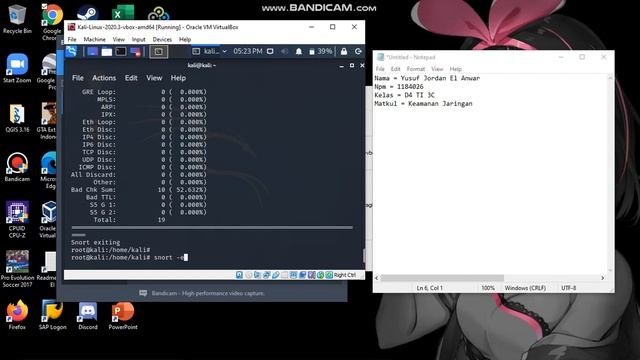Launch the terminal emulator from Kali panel
Screen dimensions: 640x360
[x=121, y=51]
